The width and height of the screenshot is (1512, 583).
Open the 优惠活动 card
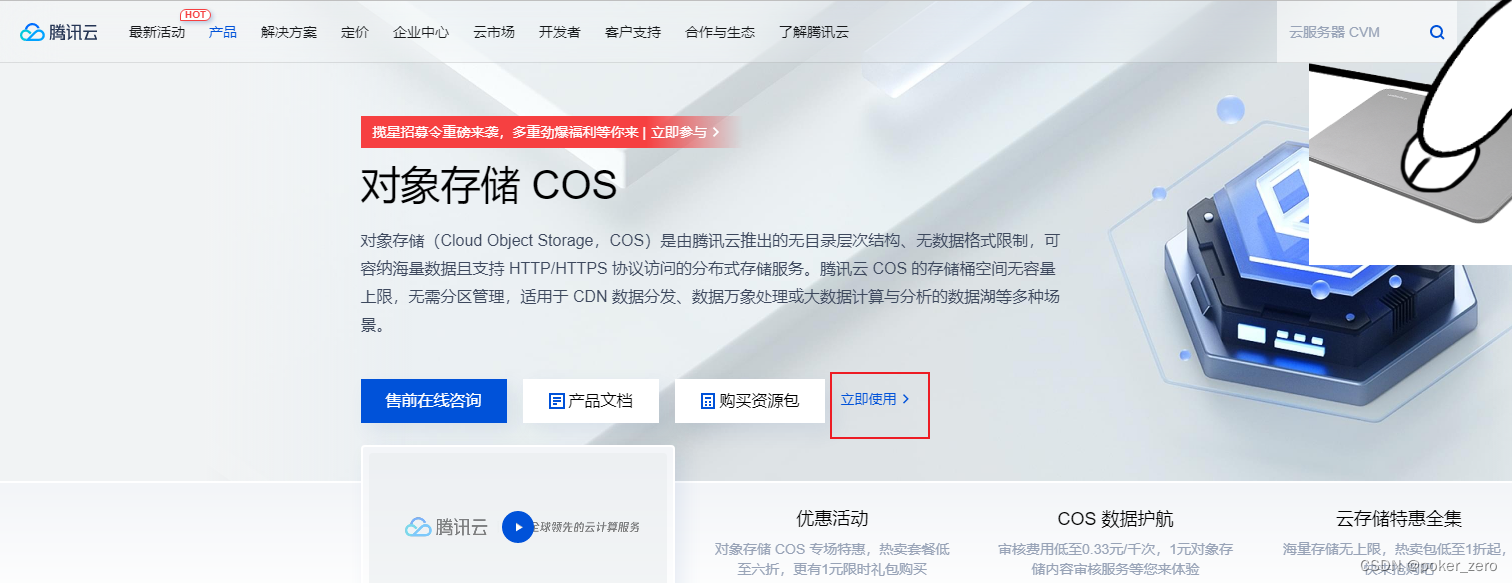pyautogui.click(x=832, y=543)
